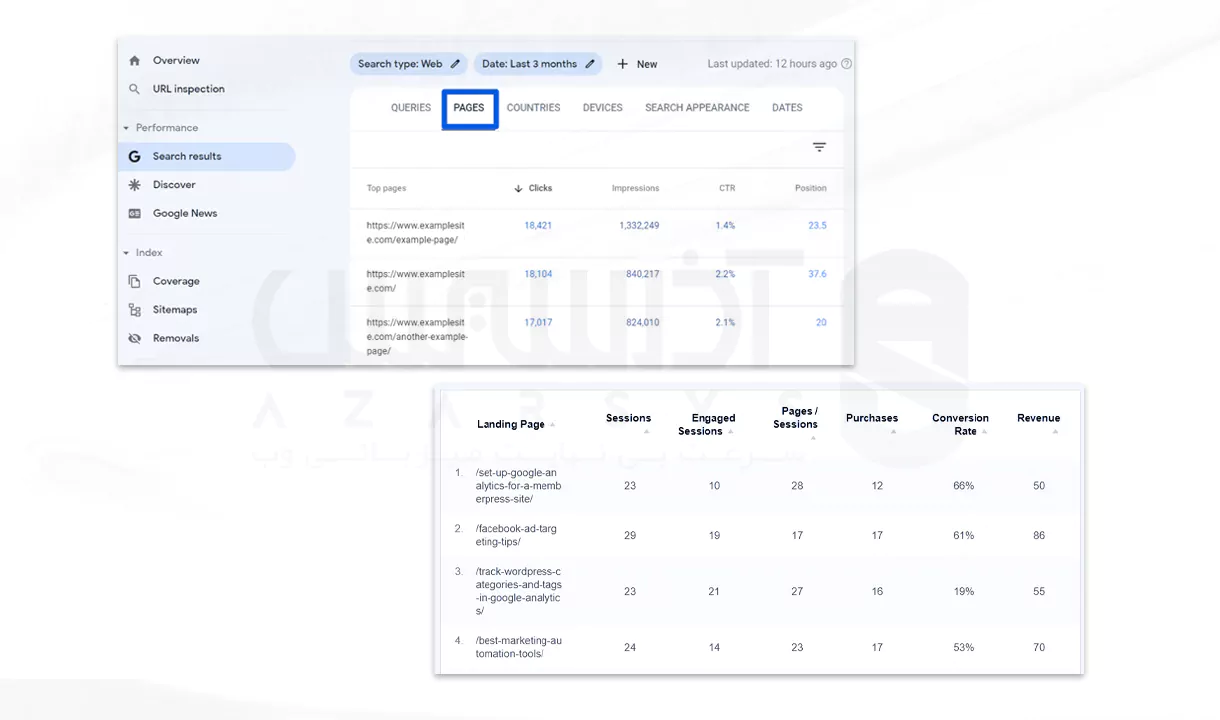Edit the Search type: Web filter
The width and height of the screenshot is (1220, 720).
coord(409,64)
